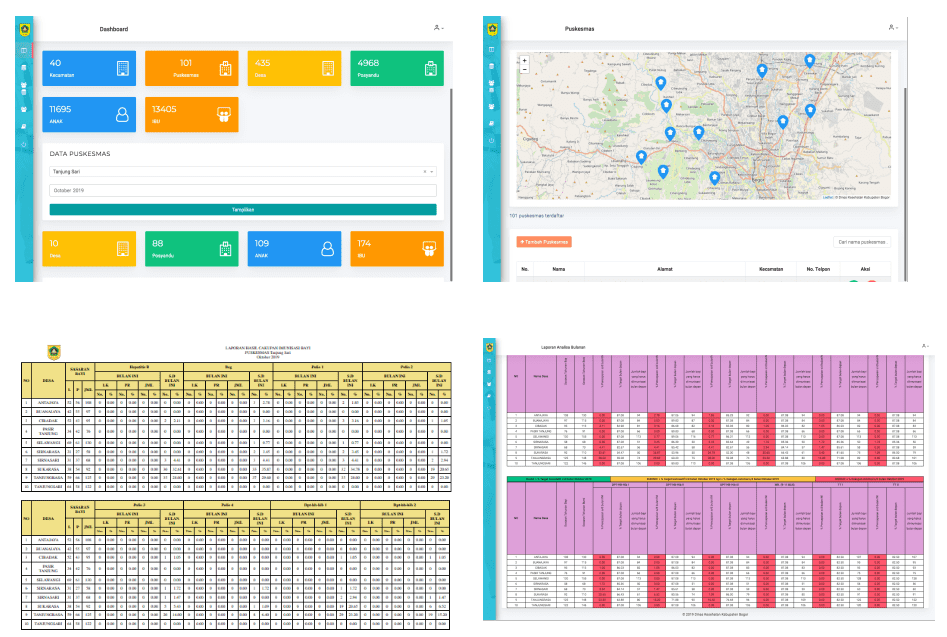Click the Hepatitis B header in the report
This screenshot has height=637, width=947.
click(139, 367)
